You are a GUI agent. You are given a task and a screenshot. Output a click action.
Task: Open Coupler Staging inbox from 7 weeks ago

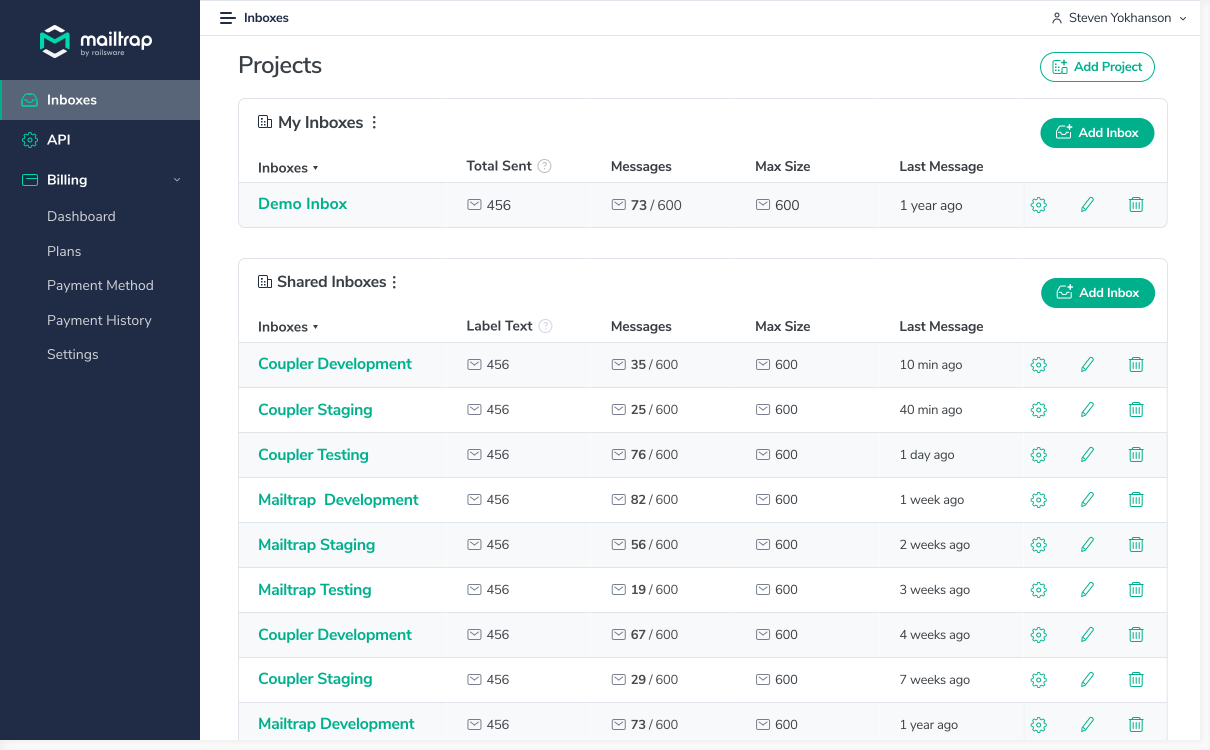[x=315, y=679]
